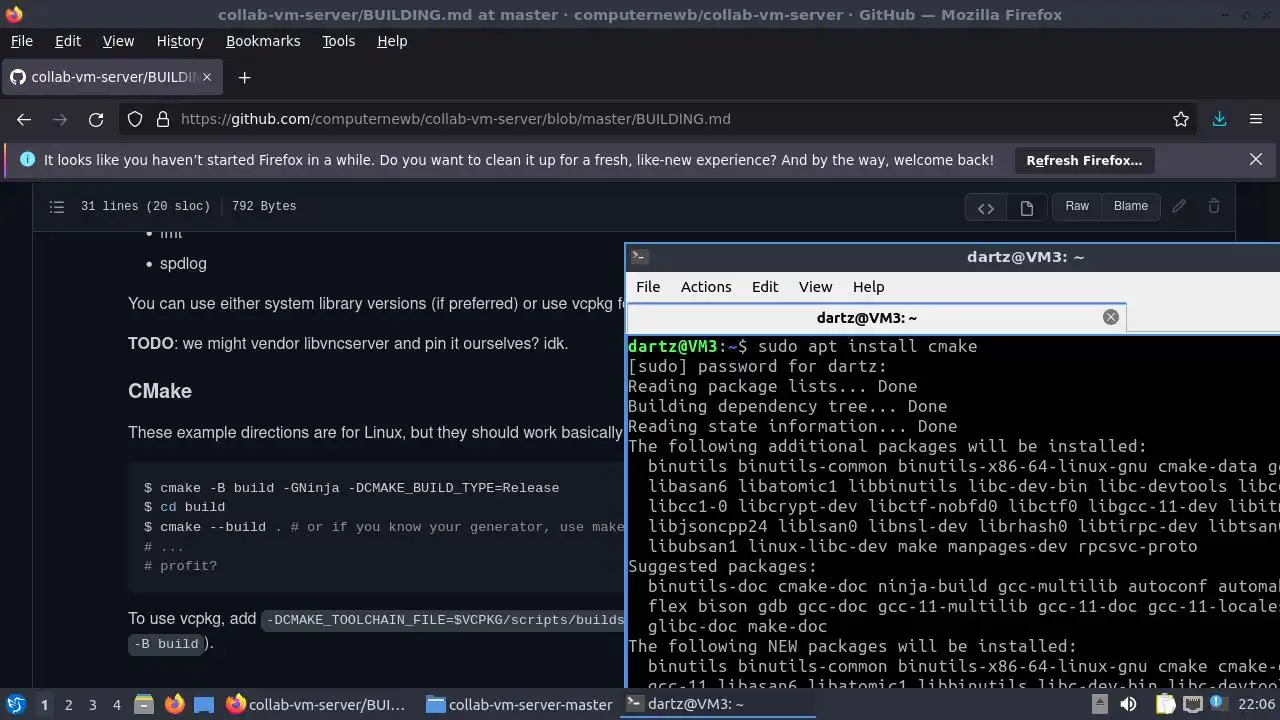Open the Firefox Help menu
This screenshot has height=720, width=1280.
pos(392,41)
